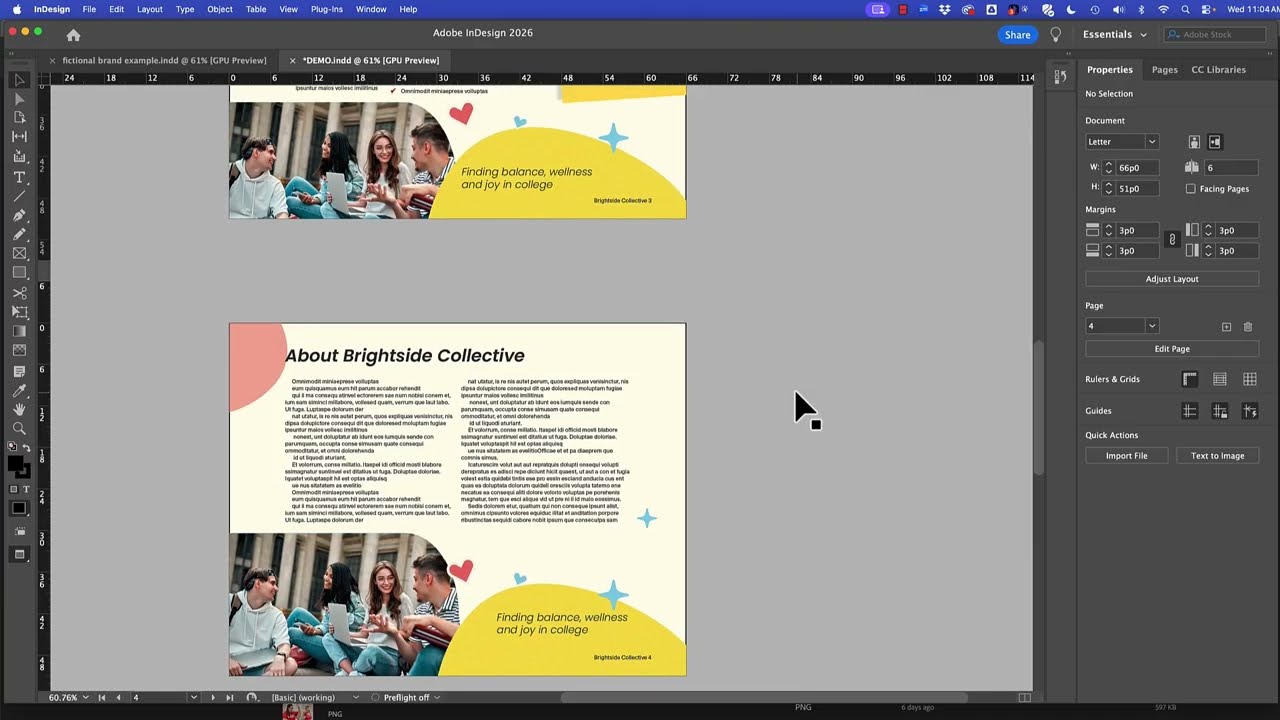Image resolution: width=1280 pixels, height=720 pixels.
Task: Select the Gap tool
Action: (x=19, y=137)
